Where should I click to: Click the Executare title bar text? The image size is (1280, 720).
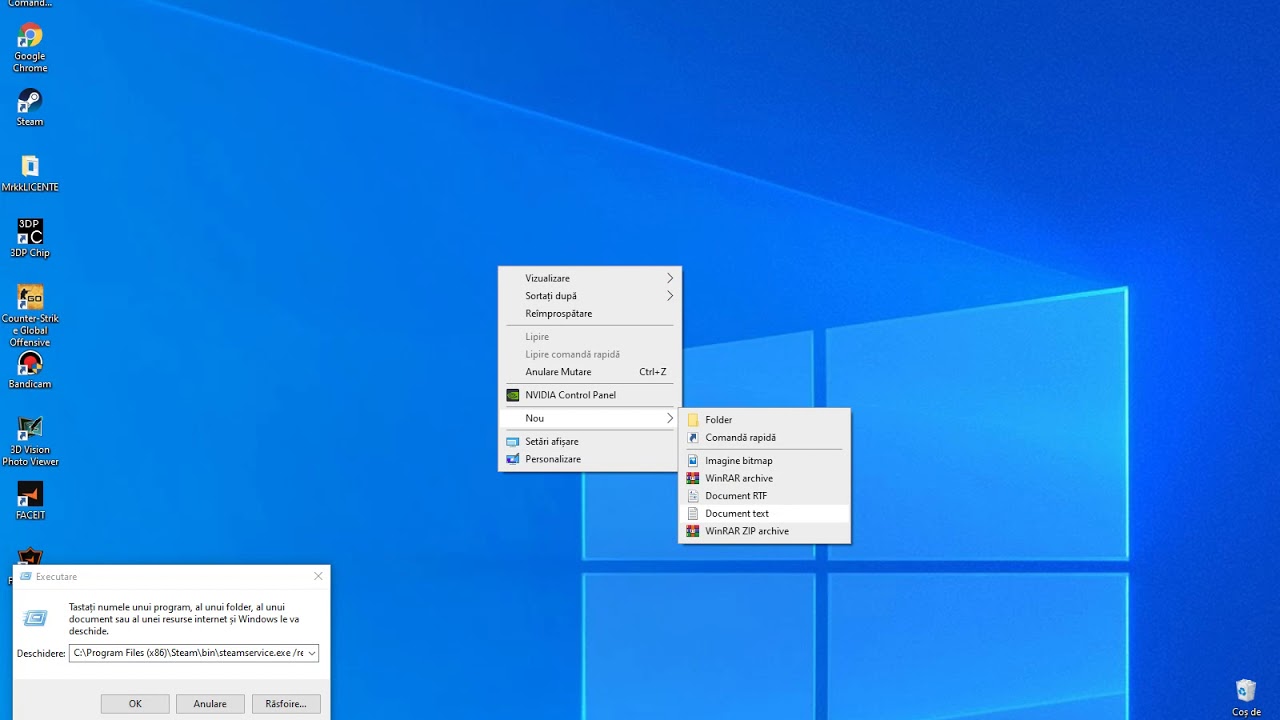click(56, 577)
